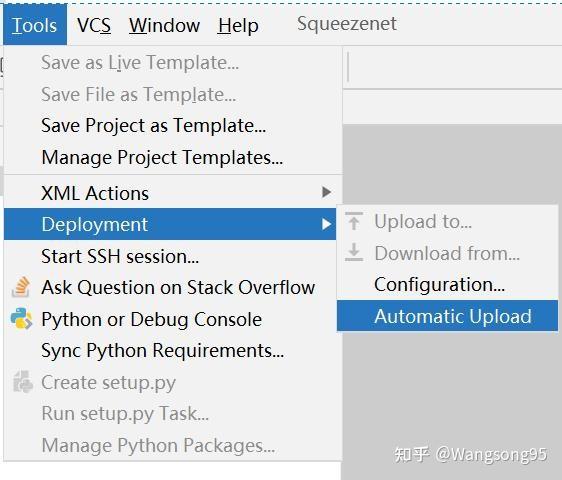Screen dimensions: 562x480
Task: Click the Create setup.py icon
Action: 23,382
